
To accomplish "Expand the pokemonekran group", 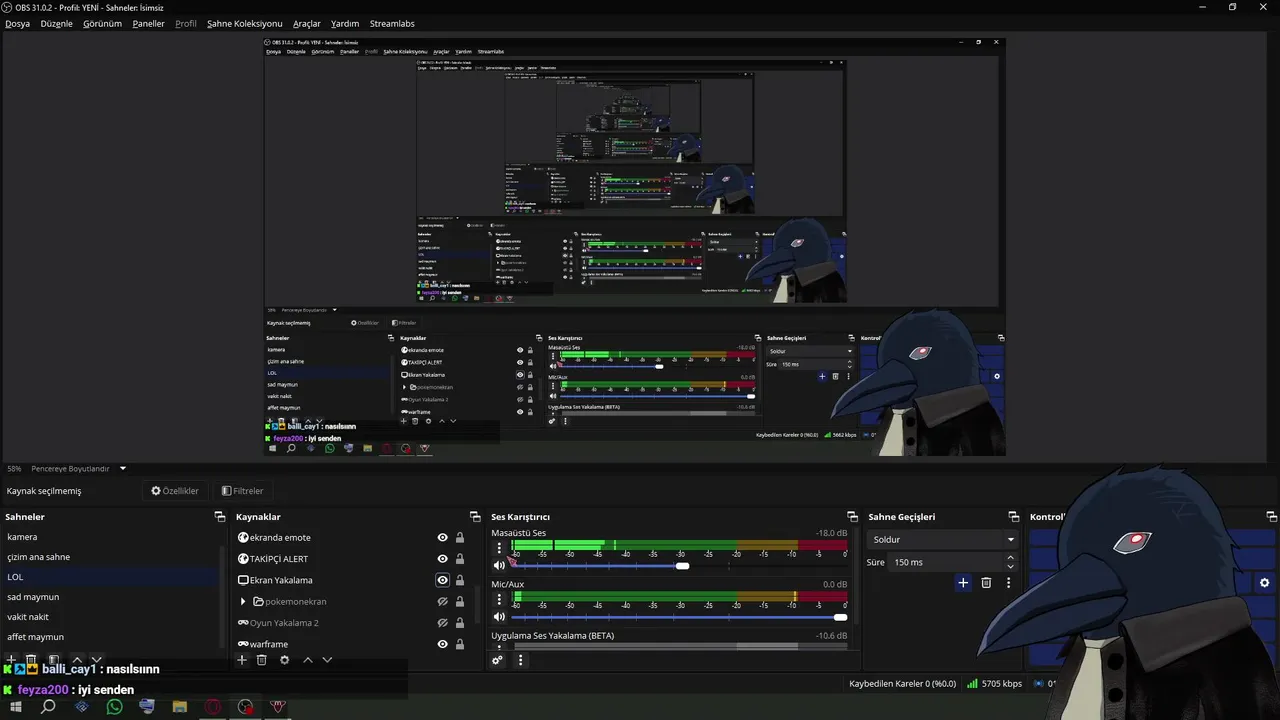I will click(243, 602).
